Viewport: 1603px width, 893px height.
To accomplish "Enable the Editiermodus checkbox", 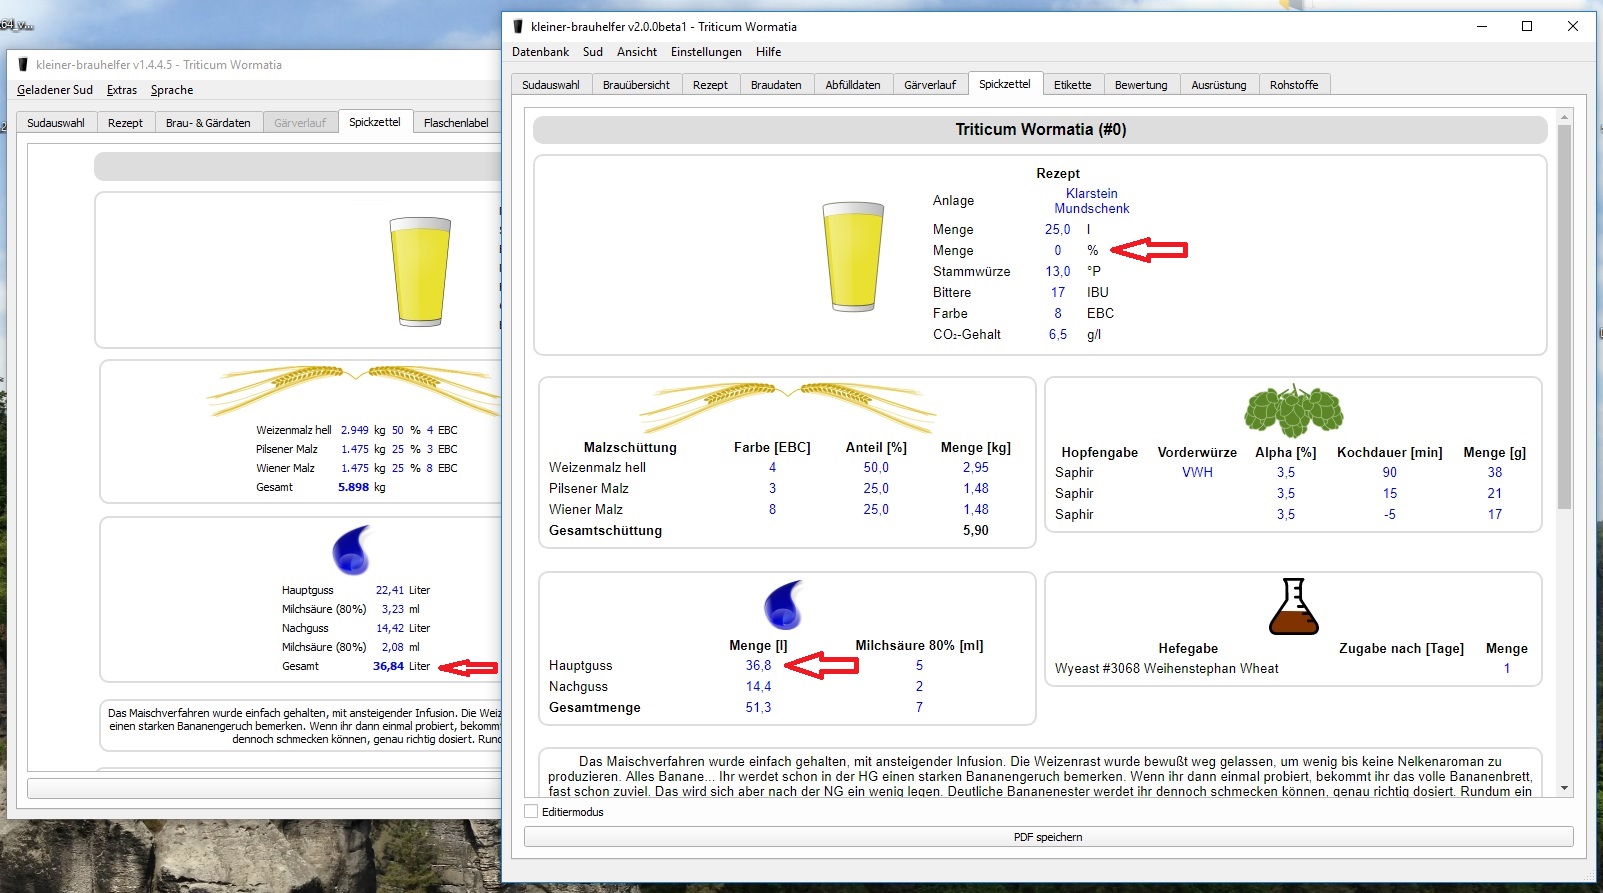I will point(532,812).
